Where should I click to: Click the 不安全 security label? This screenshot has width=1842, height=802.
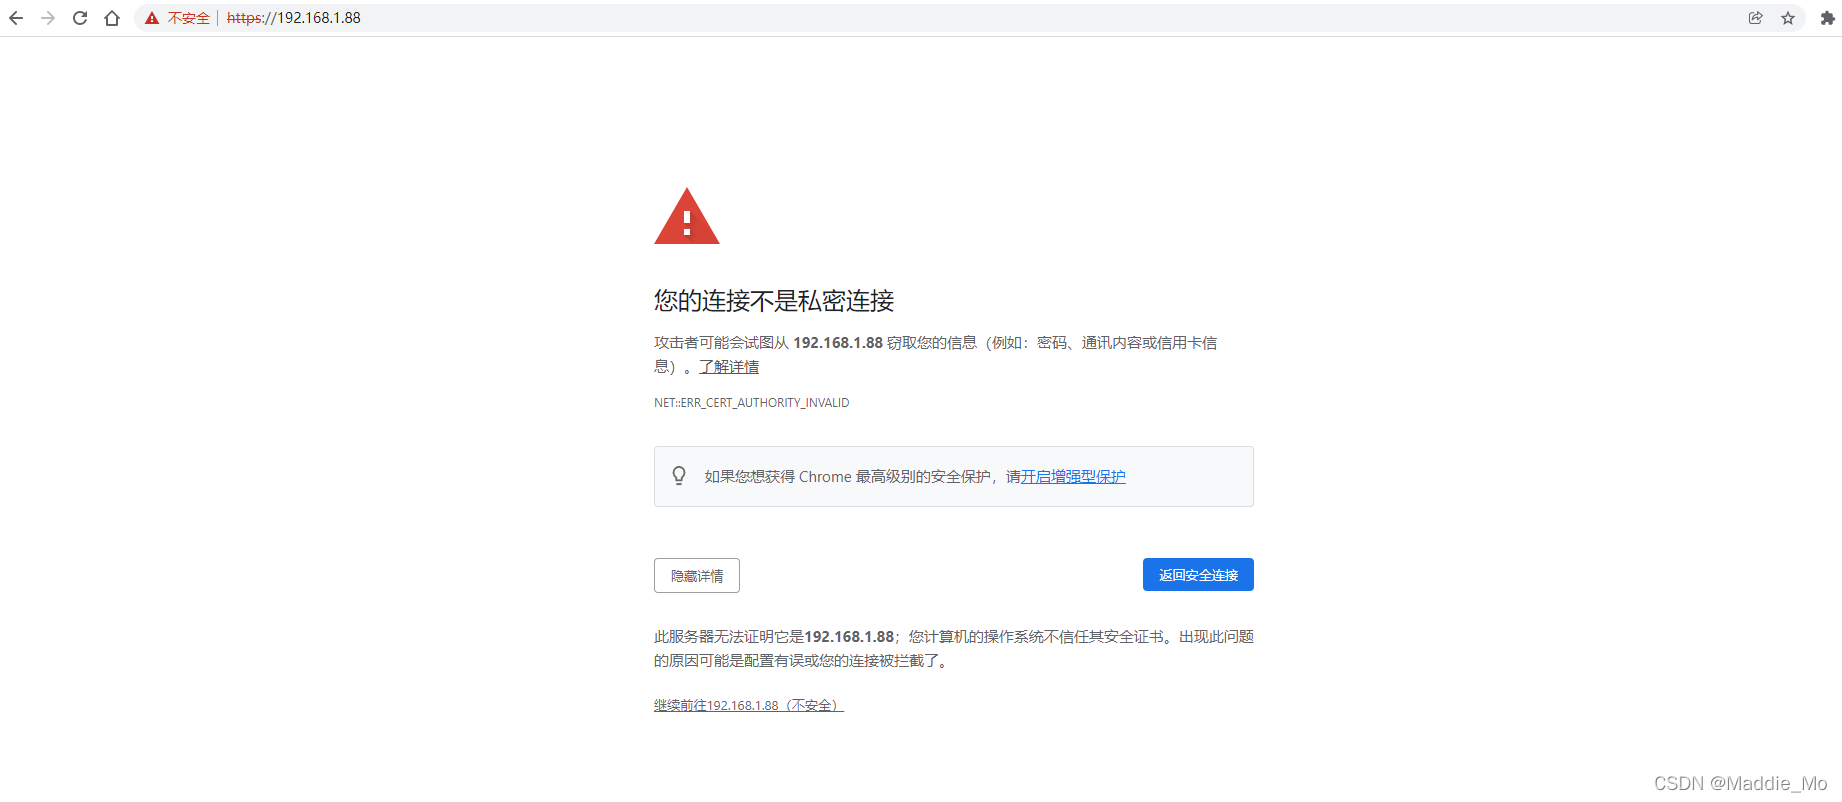189,18
